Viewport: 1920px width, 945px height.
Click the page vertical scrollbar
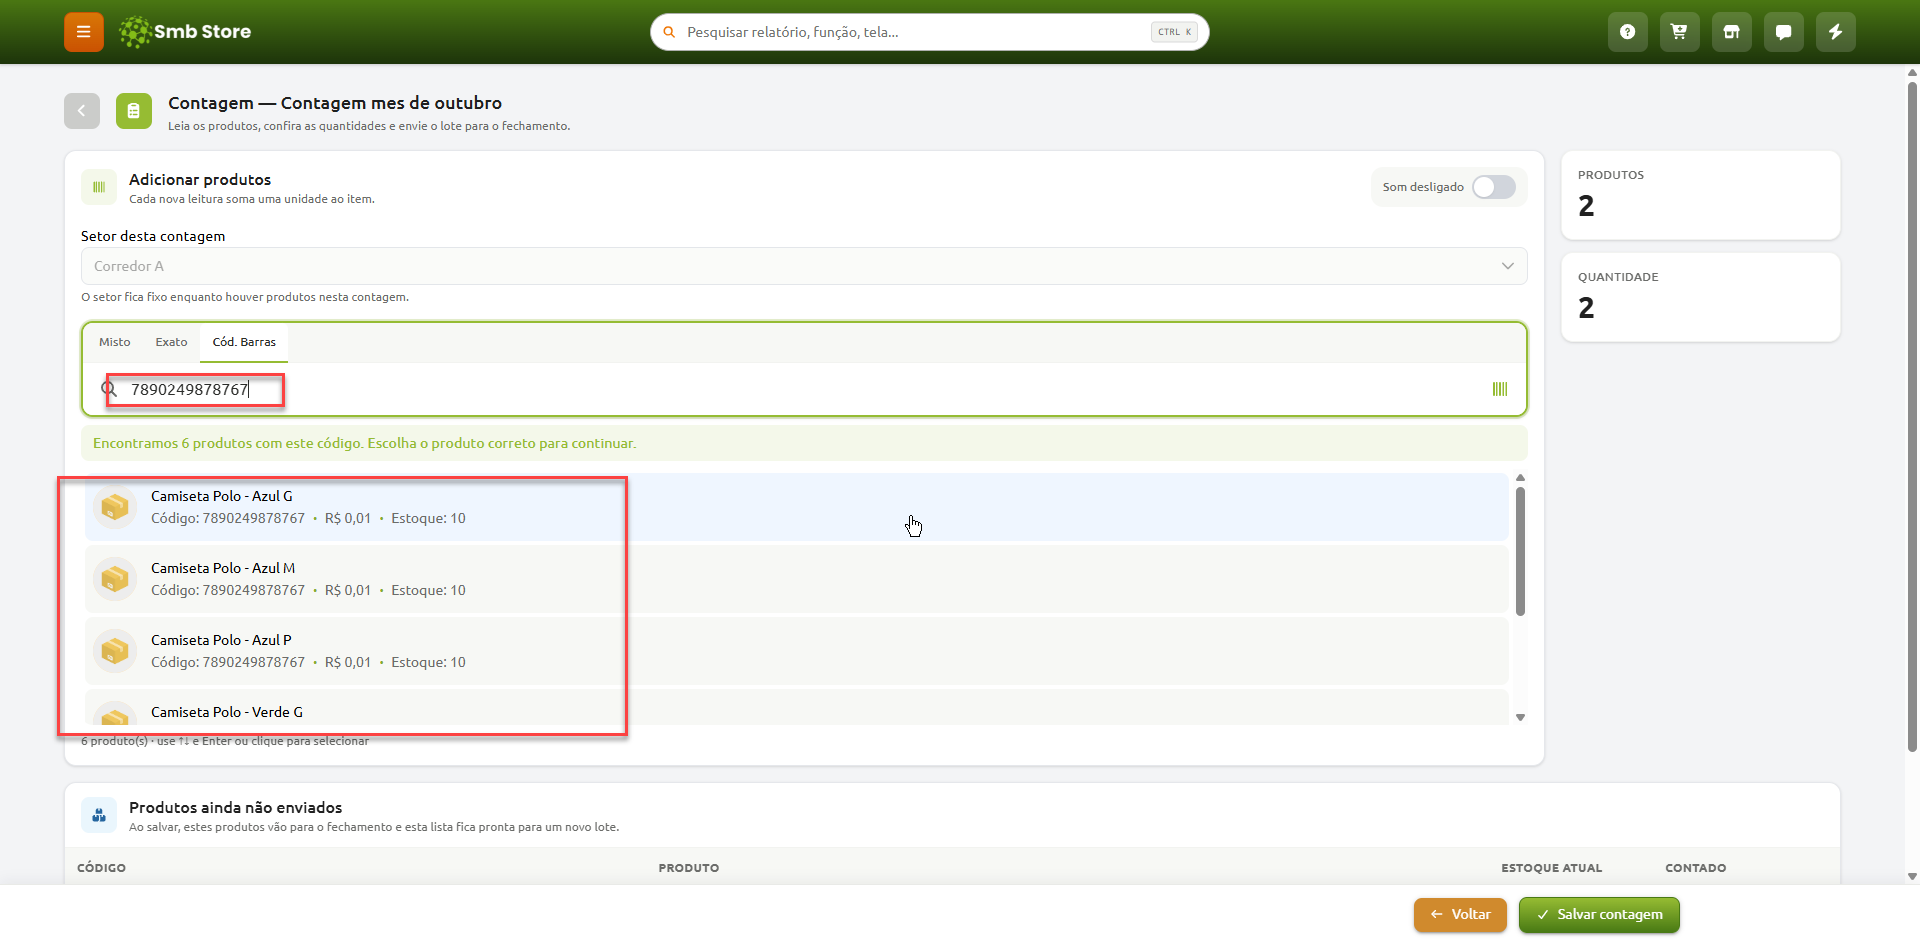(1912, 415)
